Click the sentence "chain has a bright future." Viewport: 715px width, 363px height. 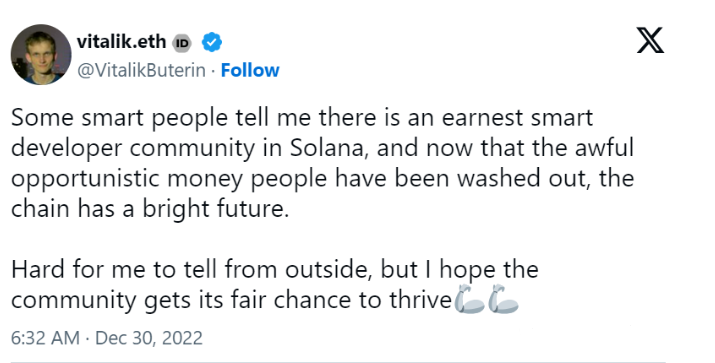tap(150, 209)
